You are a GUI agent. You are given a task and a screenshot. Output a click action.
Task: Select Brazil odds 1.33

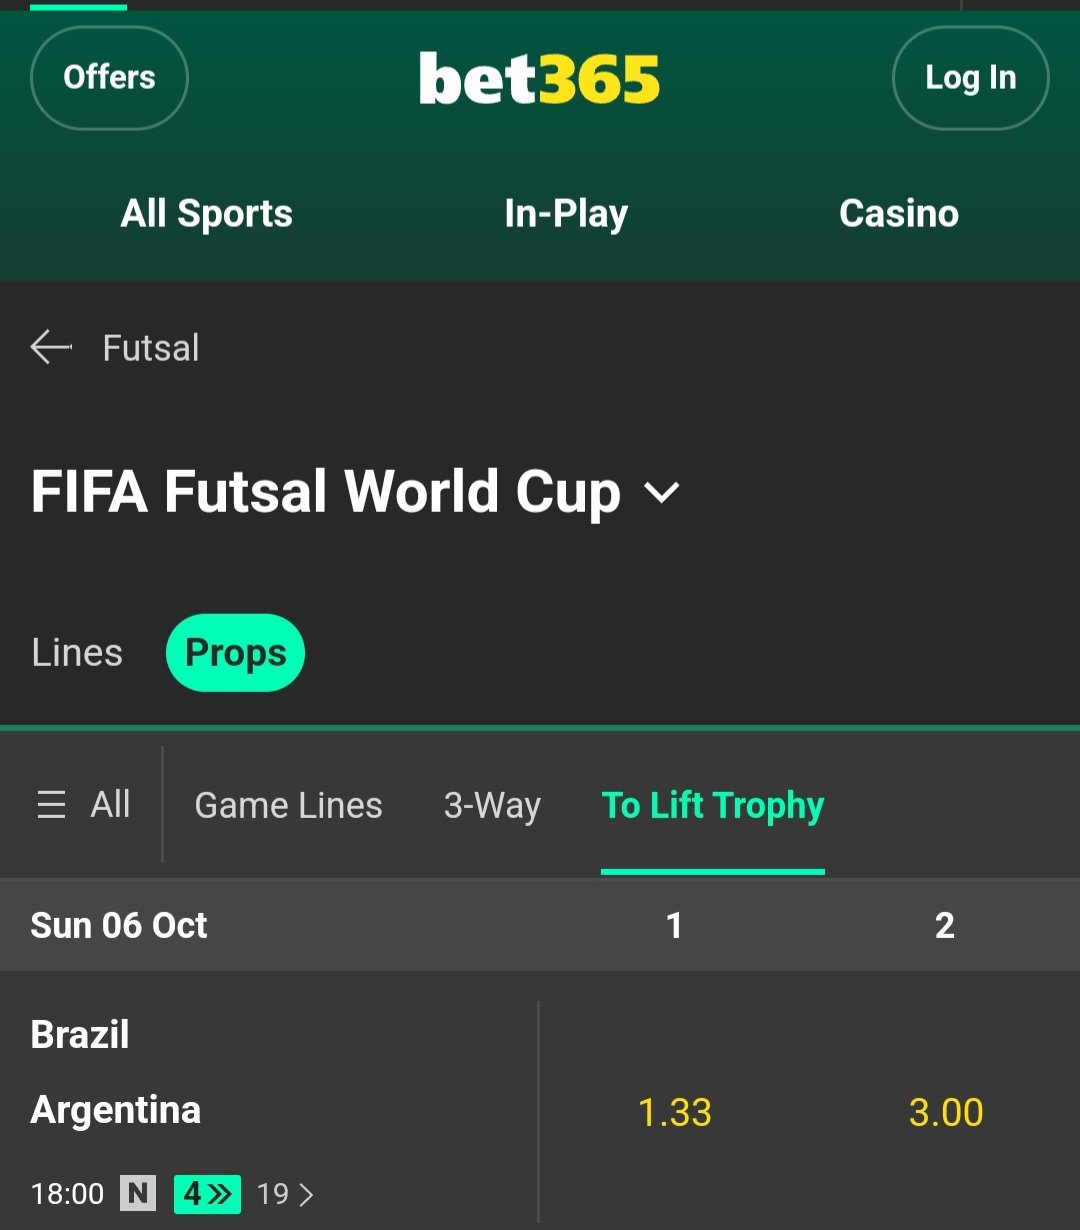(675, 1112)
